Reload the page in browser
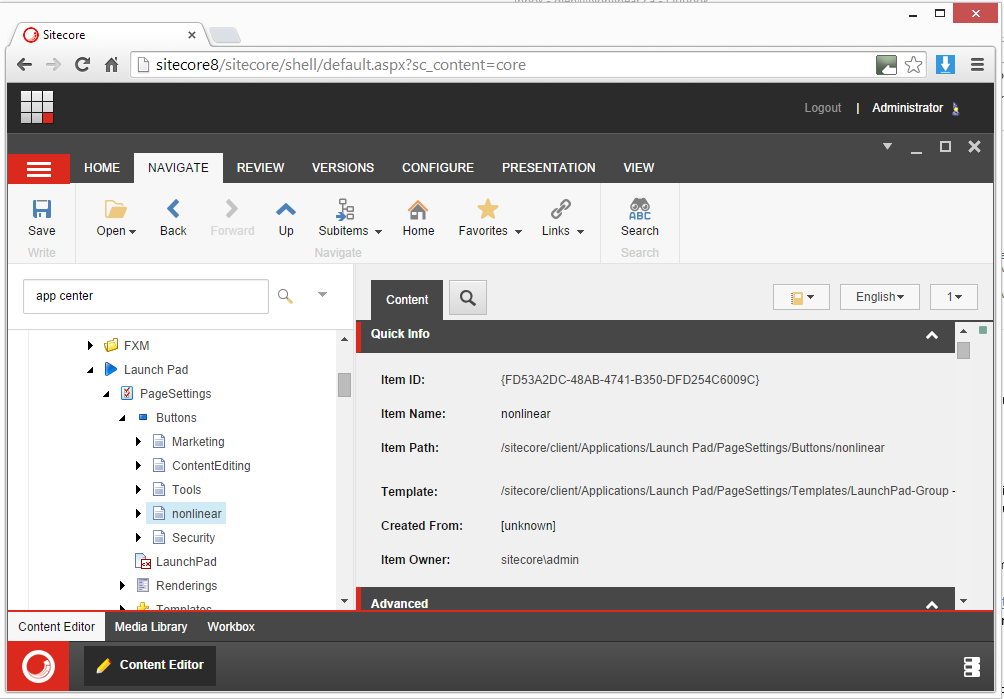The image size is (1004, 699). pyautogui.click(x=82, y=65)
